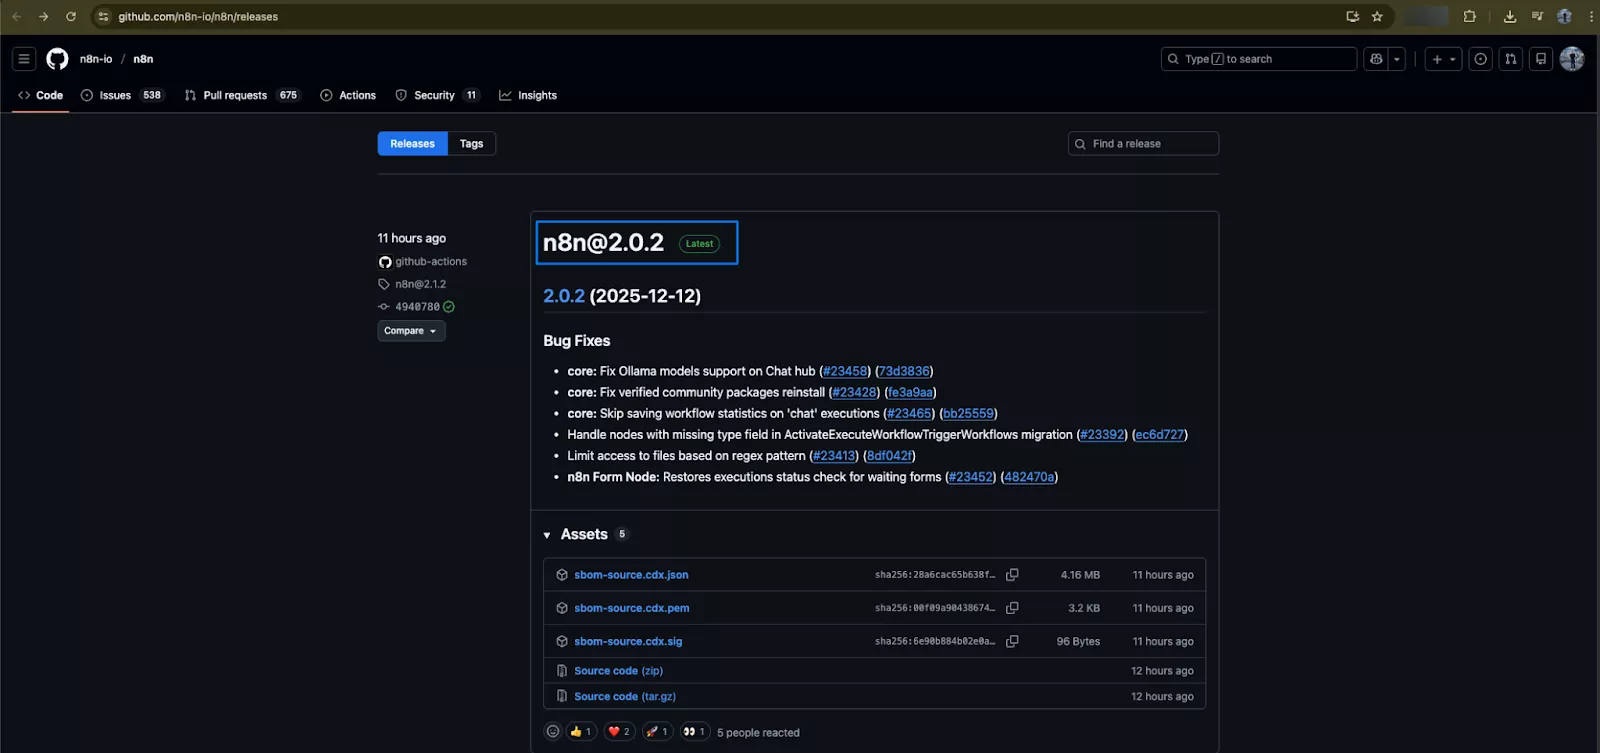
Task: Copy sha256 hash of sbom-source.cdx.sig
Action: [x=1012, y=641]
